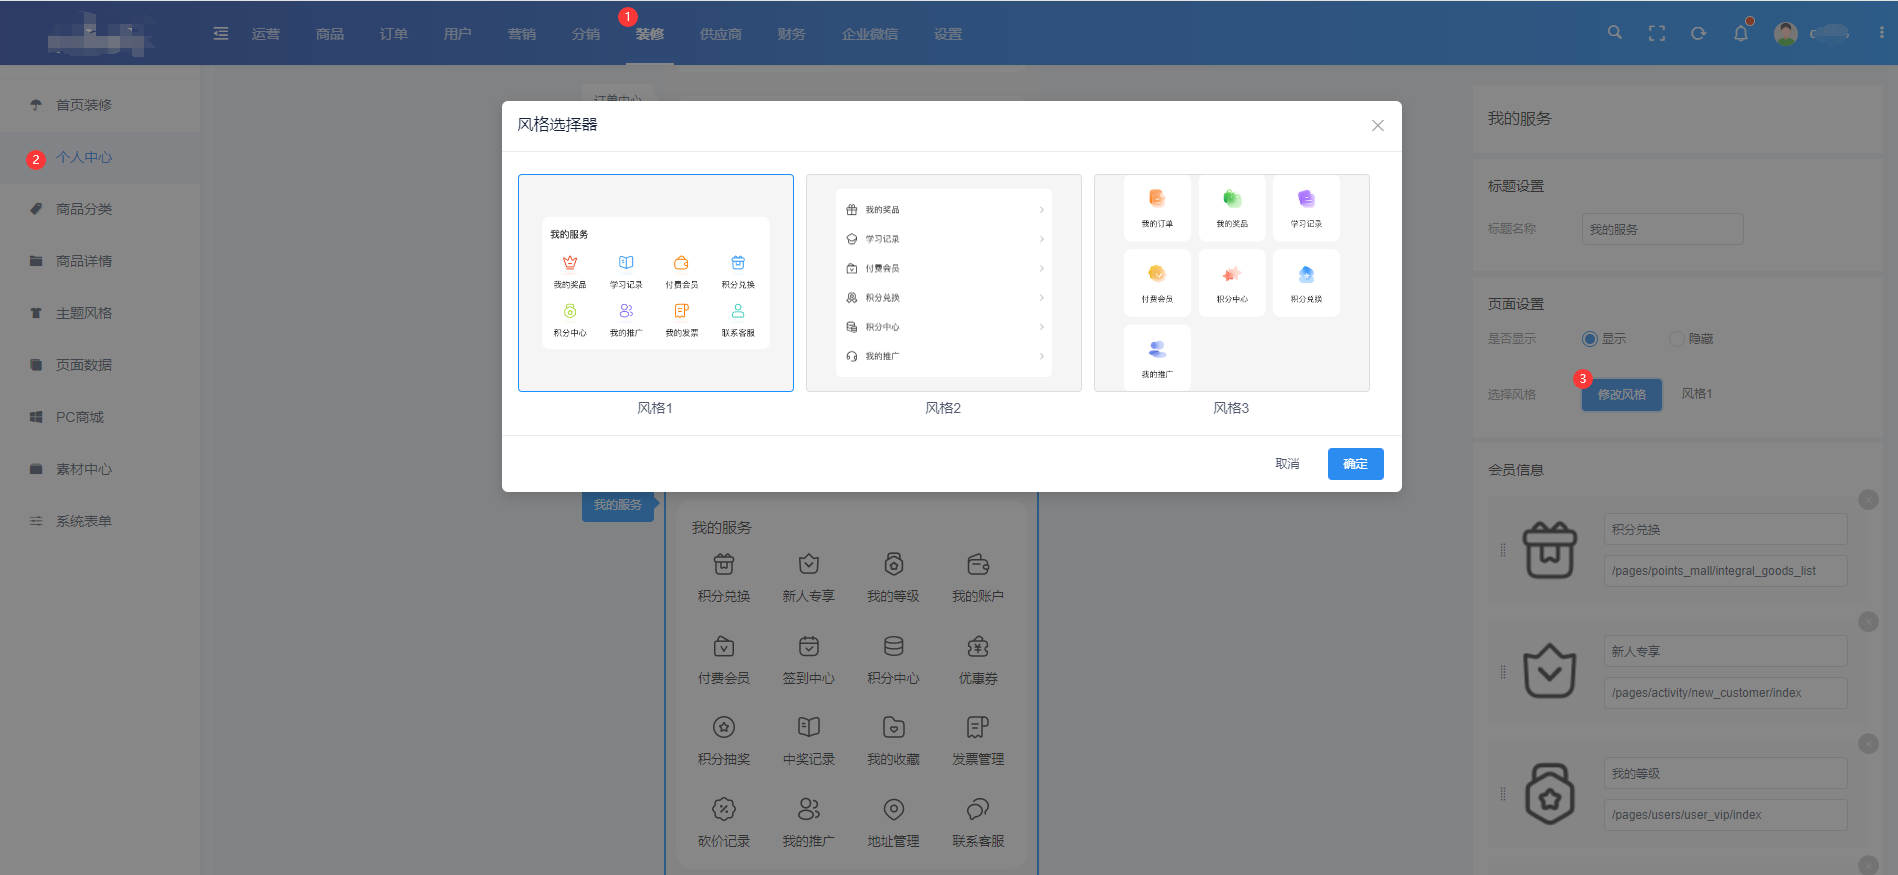1898x875 pixels.
Task: Toggle fullscreen icon in top bar
Action: [x=1657, y=33]
